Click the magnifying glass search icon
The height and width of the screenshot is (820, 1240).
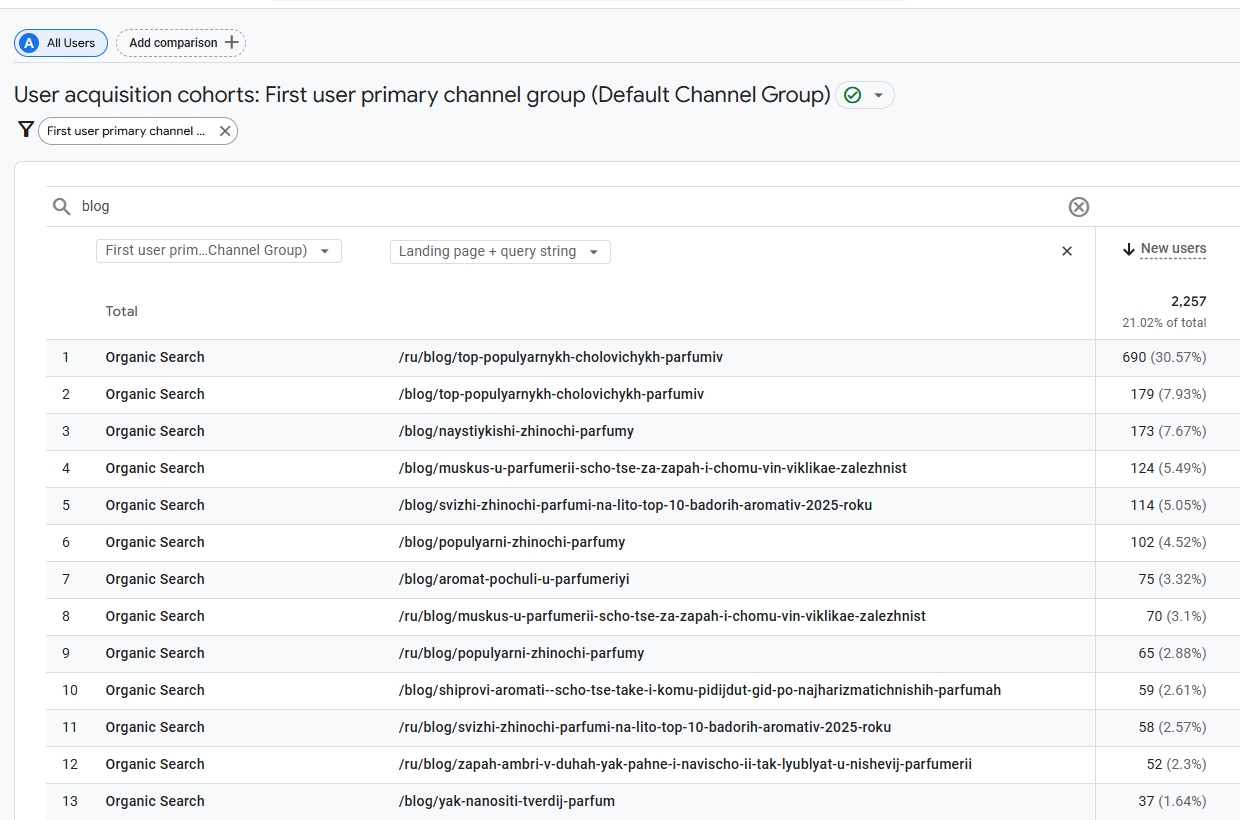62,206
